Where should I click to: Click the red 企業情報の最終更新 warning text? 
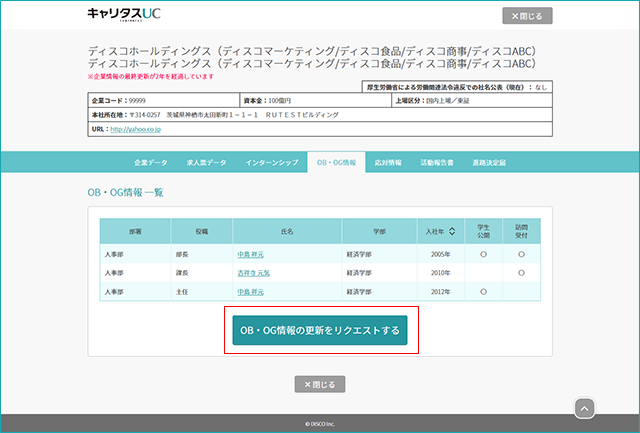click(151, 76)
